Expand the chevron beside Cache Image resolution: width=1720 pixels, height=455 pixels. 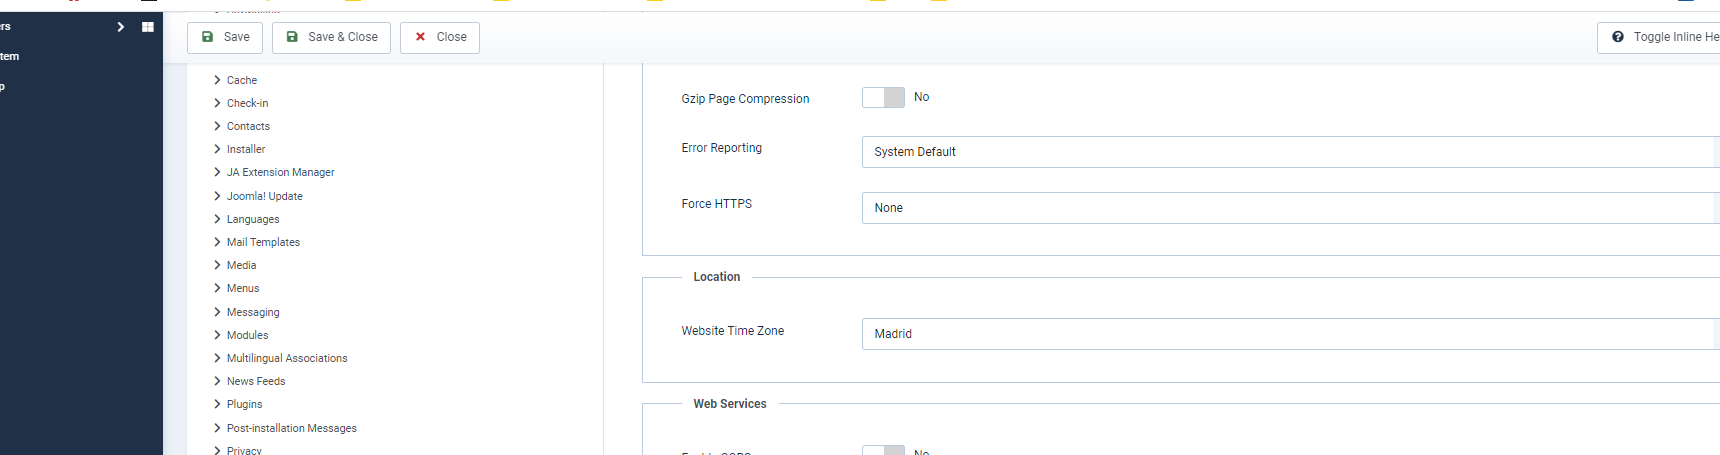tap(217, 80)
